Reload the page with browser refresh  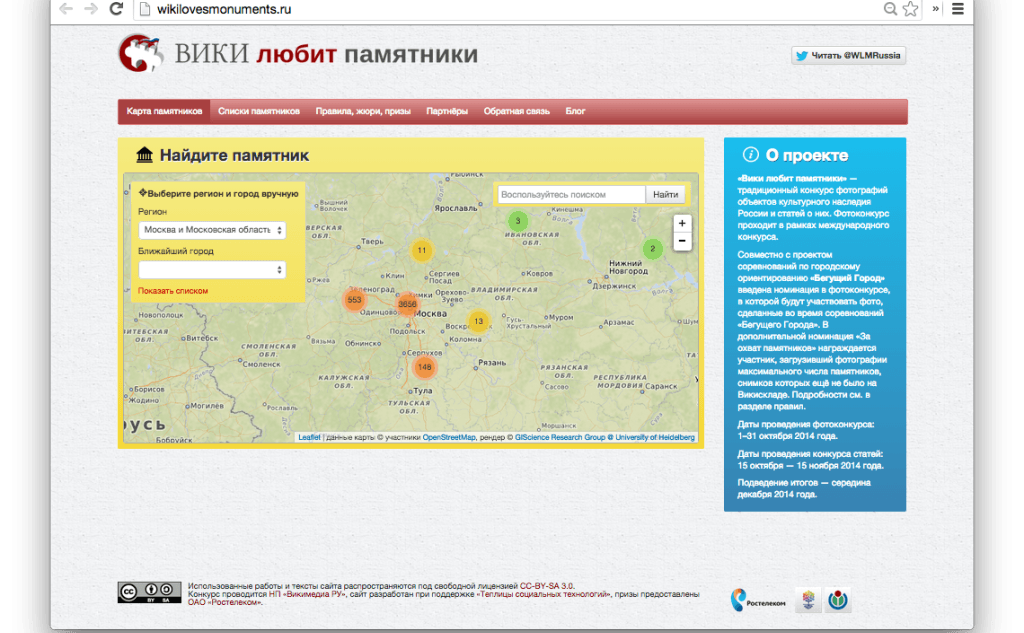[116, 9]
